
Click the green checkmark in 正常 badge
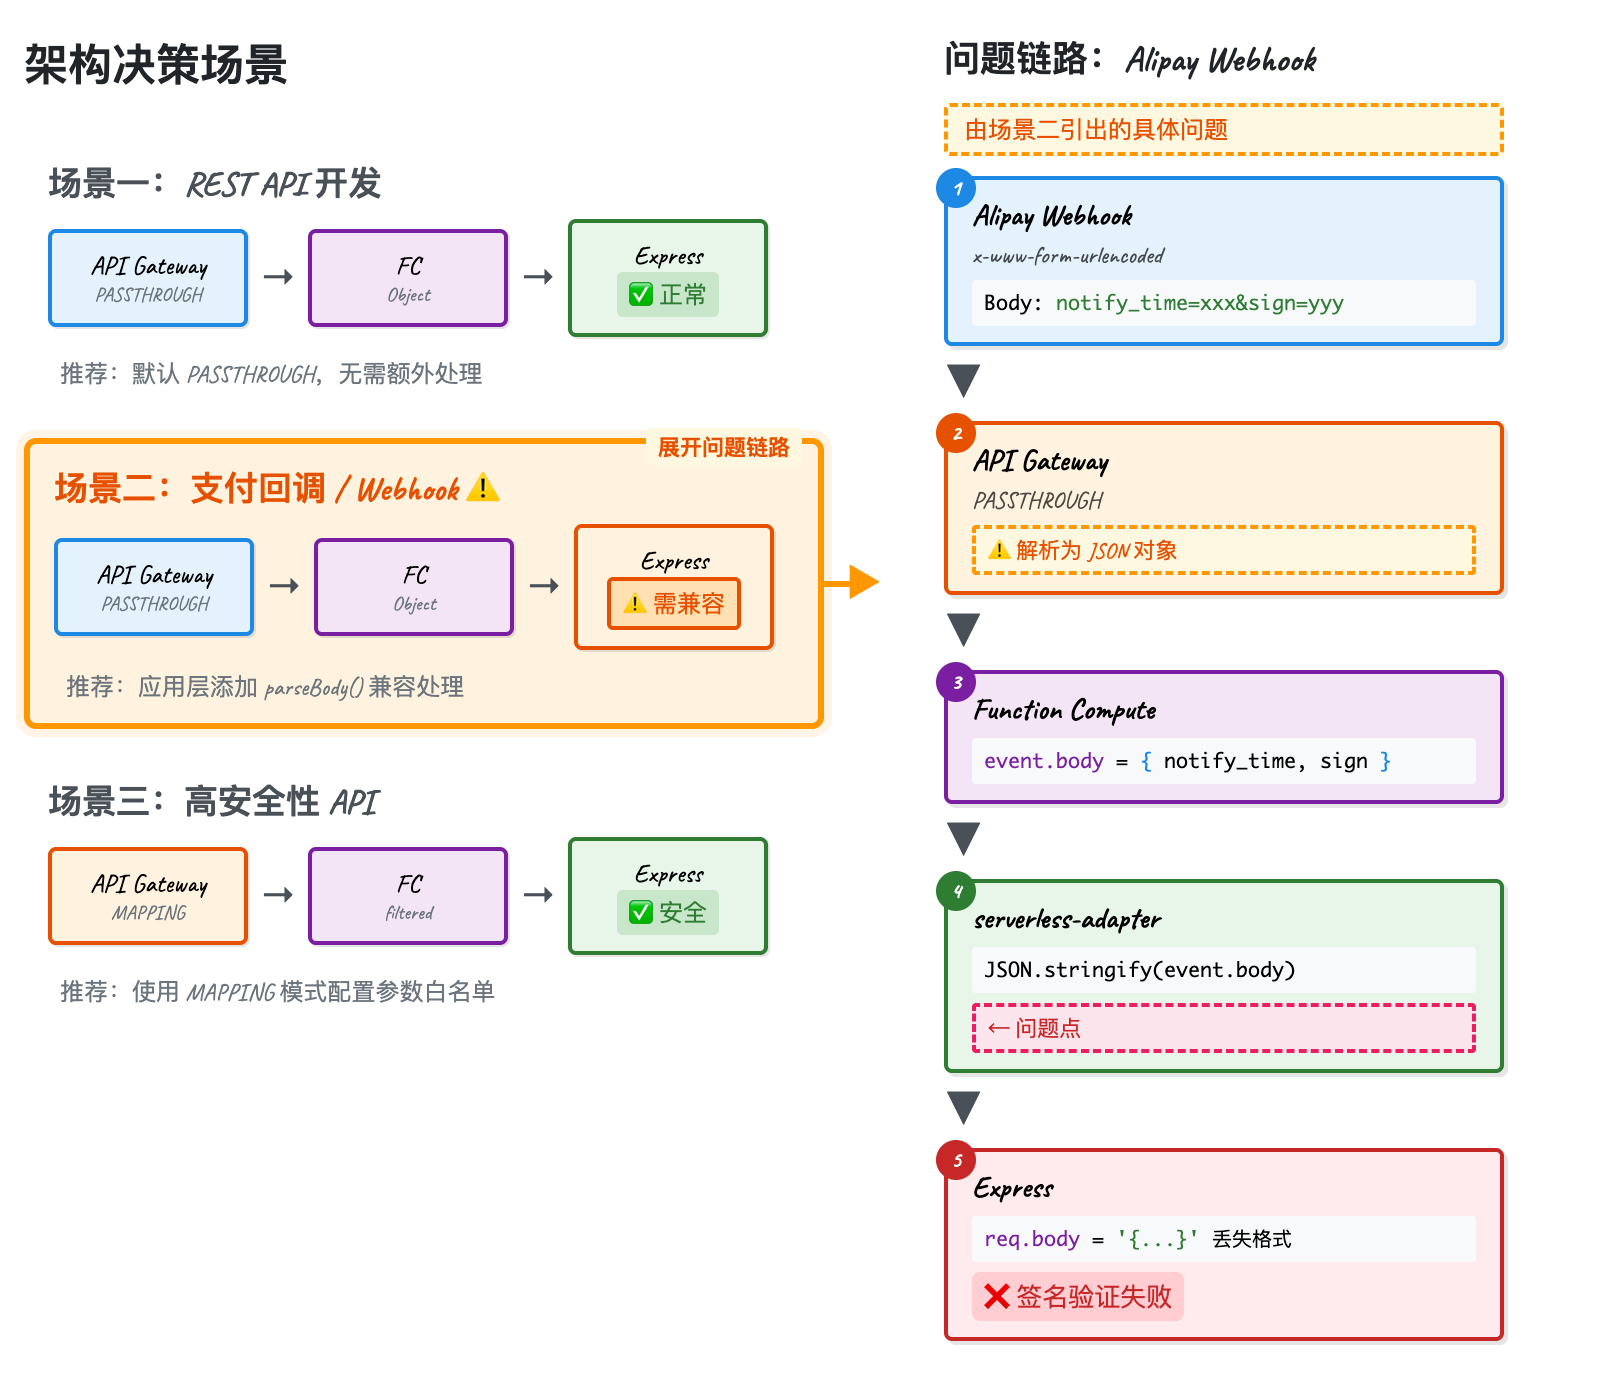click(x=639, y=295)
